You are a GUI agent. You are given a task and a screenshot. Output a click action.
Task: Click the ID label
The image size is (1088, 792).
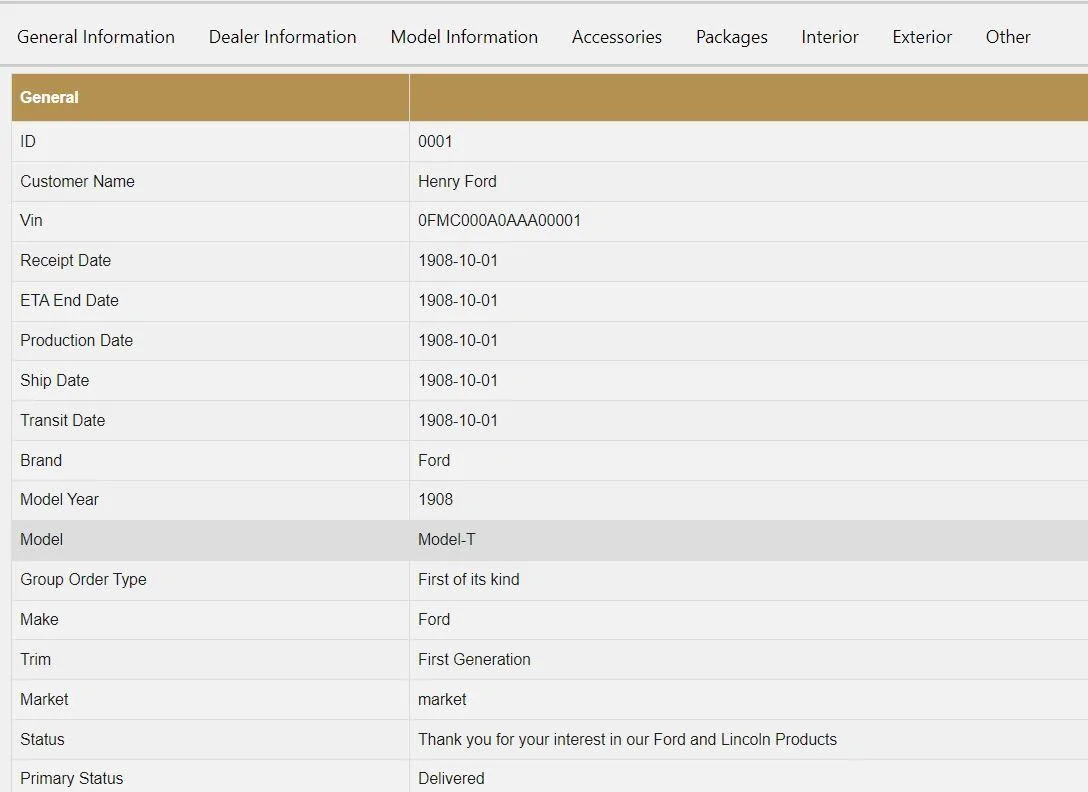[28, 142]
